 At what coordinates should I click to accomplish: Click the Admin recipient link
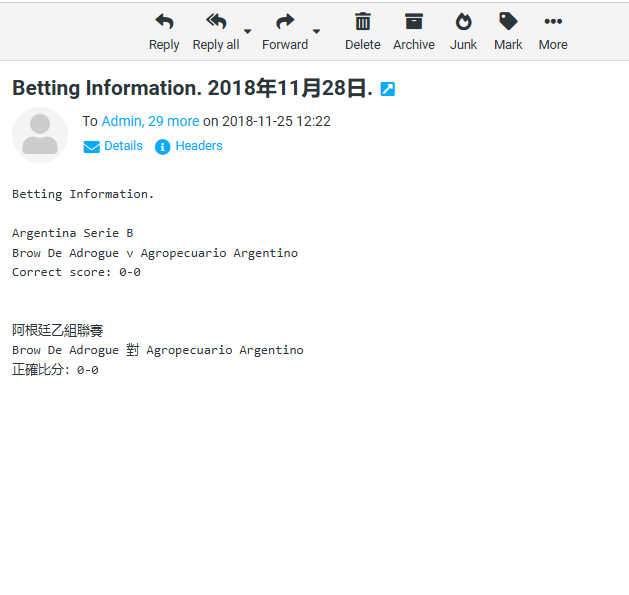click(x=122, y=121)
